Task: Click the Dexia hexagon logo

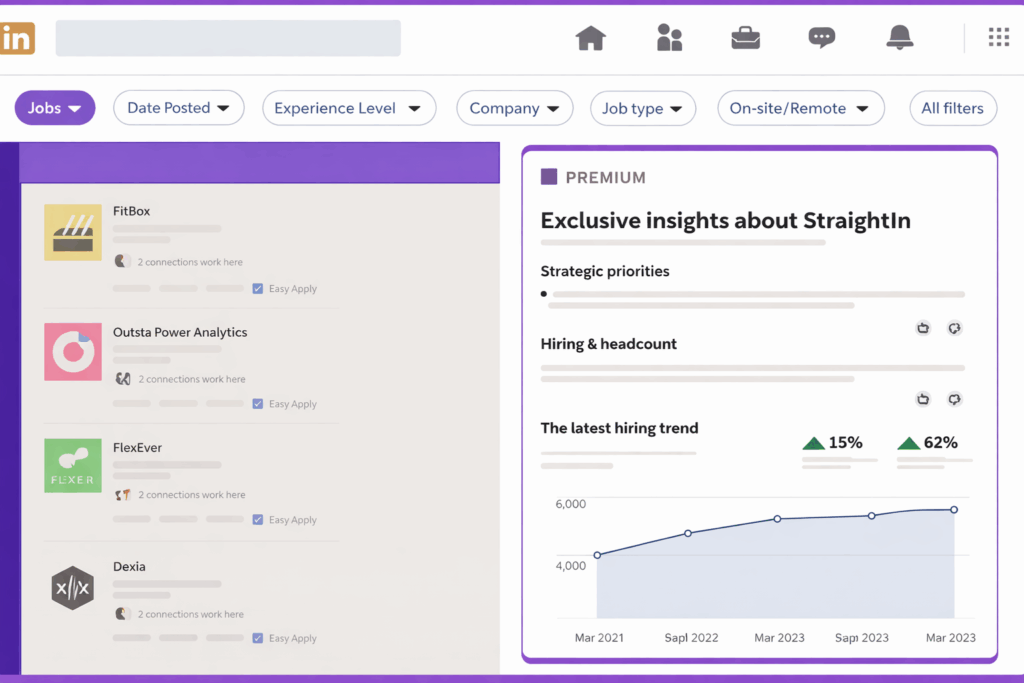Action: [x=72, y=588]
